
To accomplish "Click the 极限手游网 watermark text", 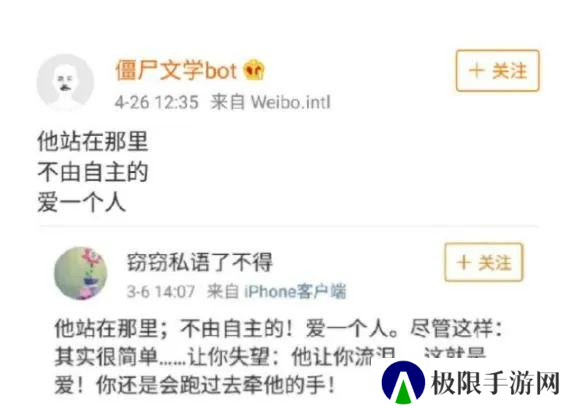I will click(496, 383).
